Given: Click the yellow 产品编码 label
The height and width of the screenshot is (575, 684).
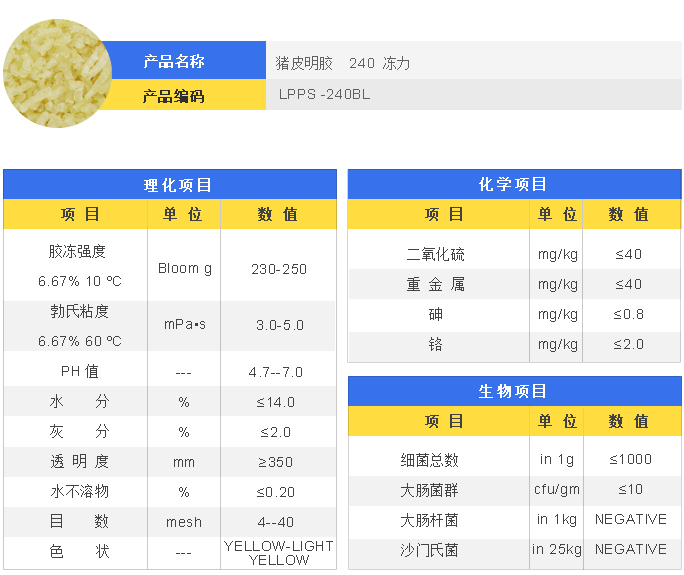Looking at the screenshot, I should (174, 96).
